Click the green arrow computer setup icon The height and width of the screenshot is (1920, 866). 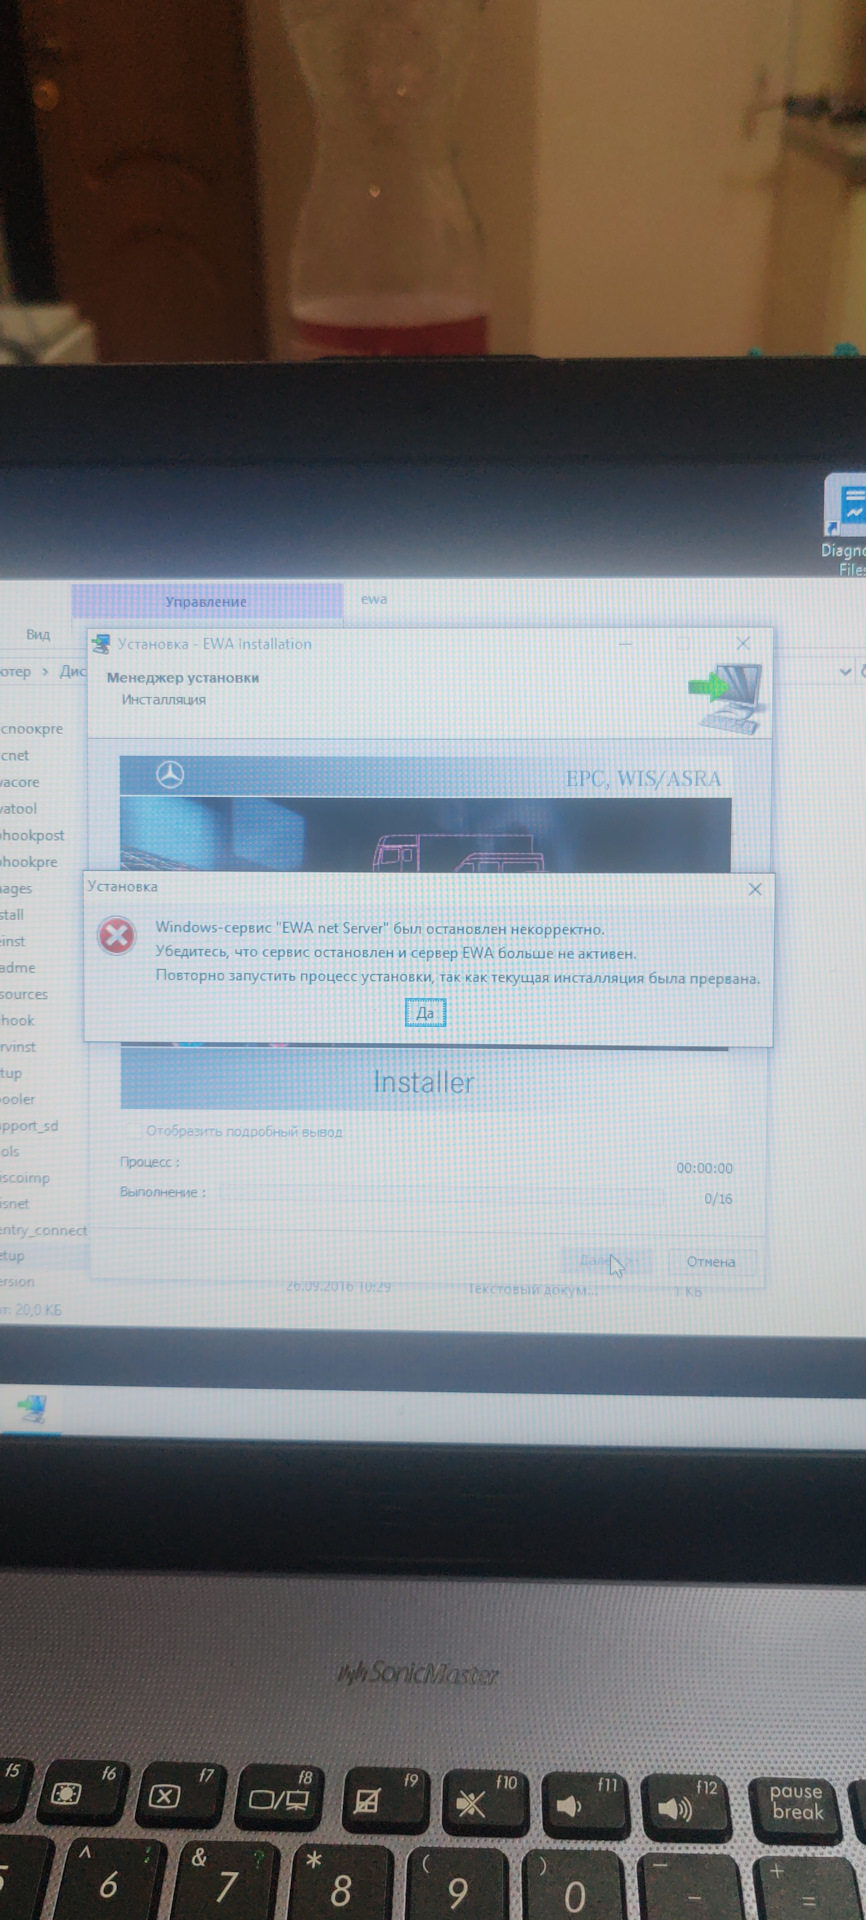point(726,699)
